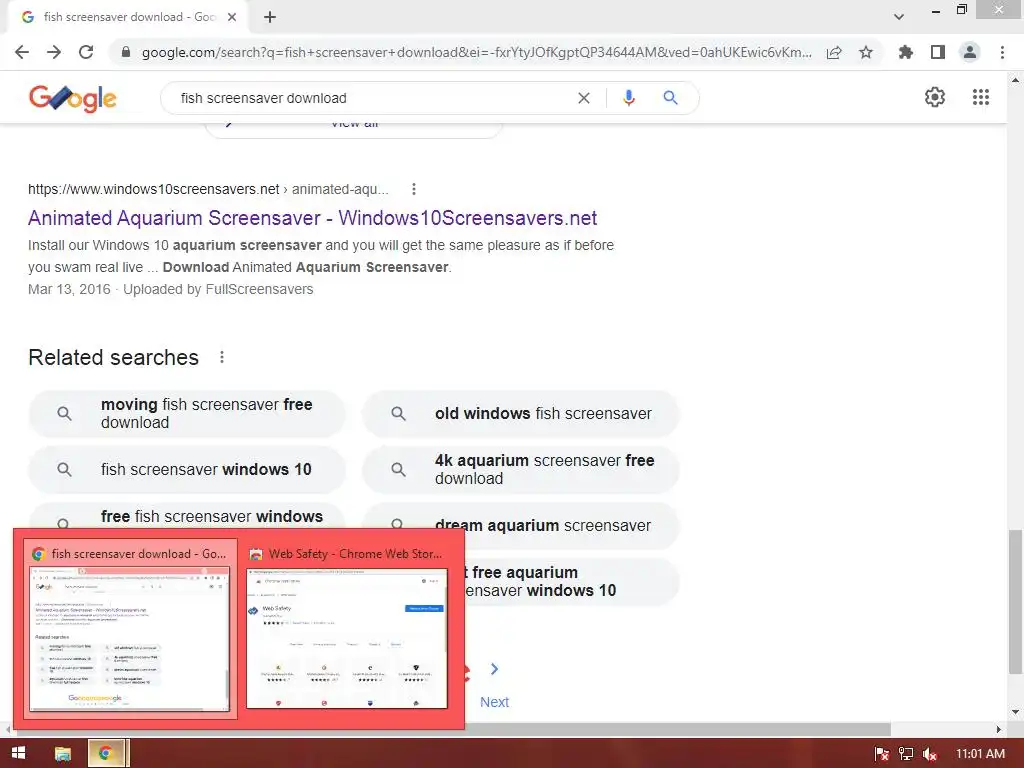Start voice search with microphone icon

pyautogui.click(x=629, y=98)
